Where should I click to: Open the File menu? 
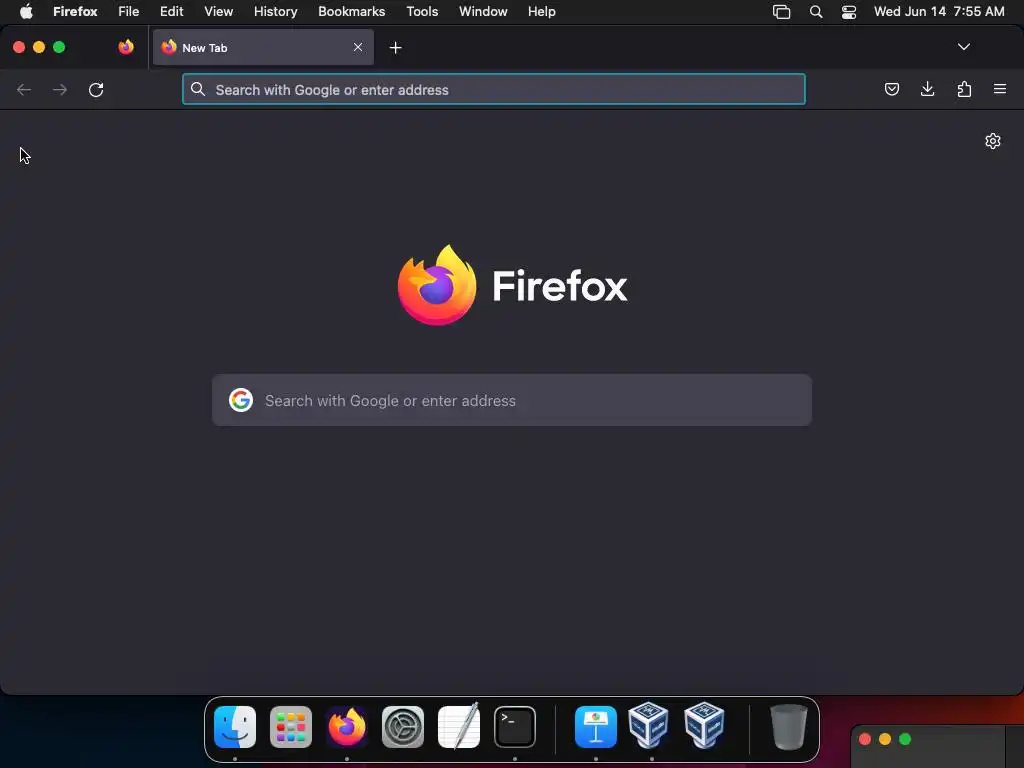pos(129,11)
